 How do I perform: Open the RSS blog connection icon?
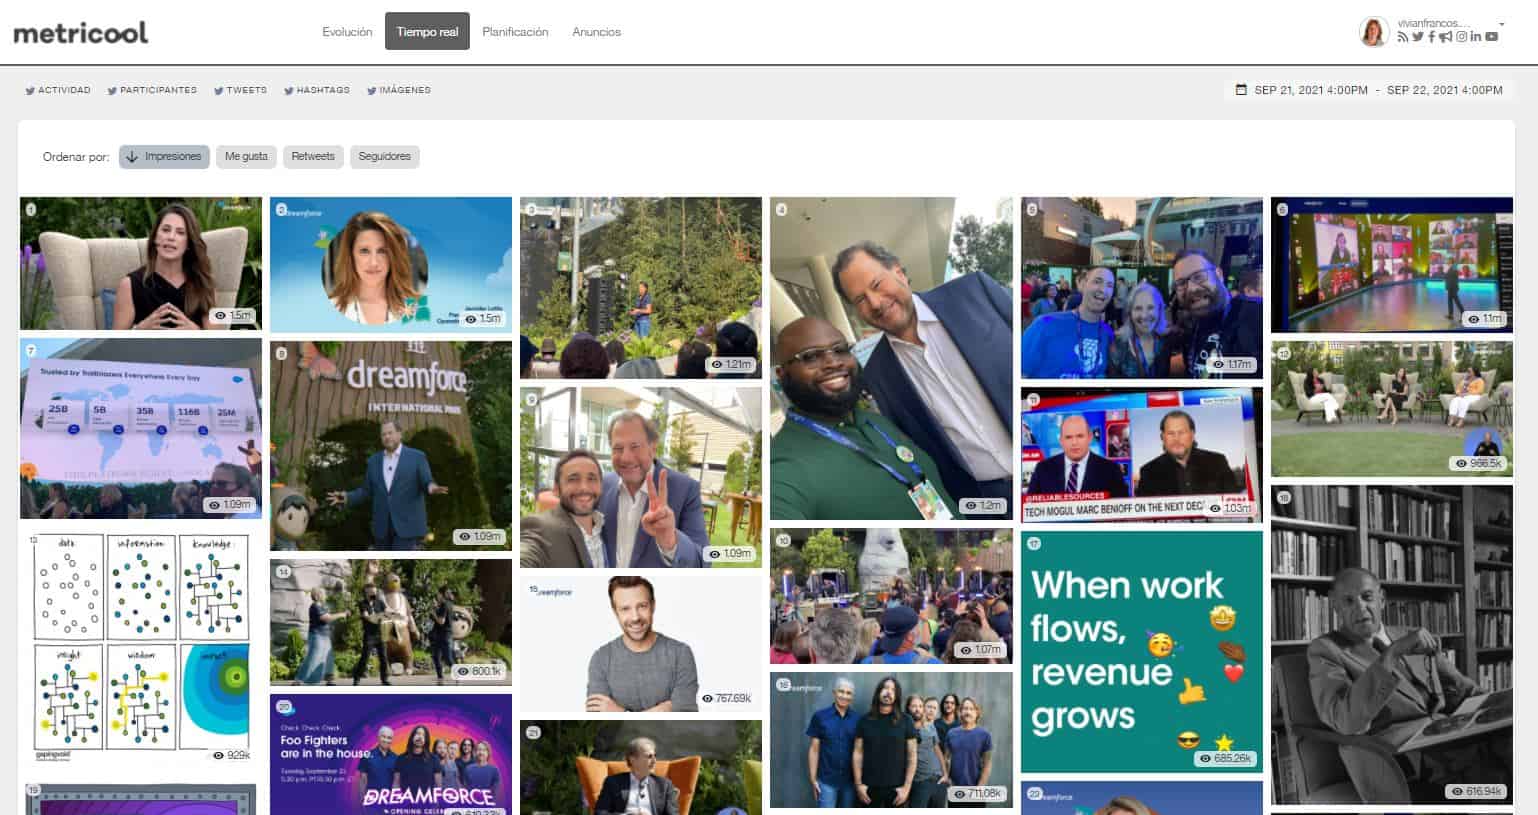coord(1402,37)
